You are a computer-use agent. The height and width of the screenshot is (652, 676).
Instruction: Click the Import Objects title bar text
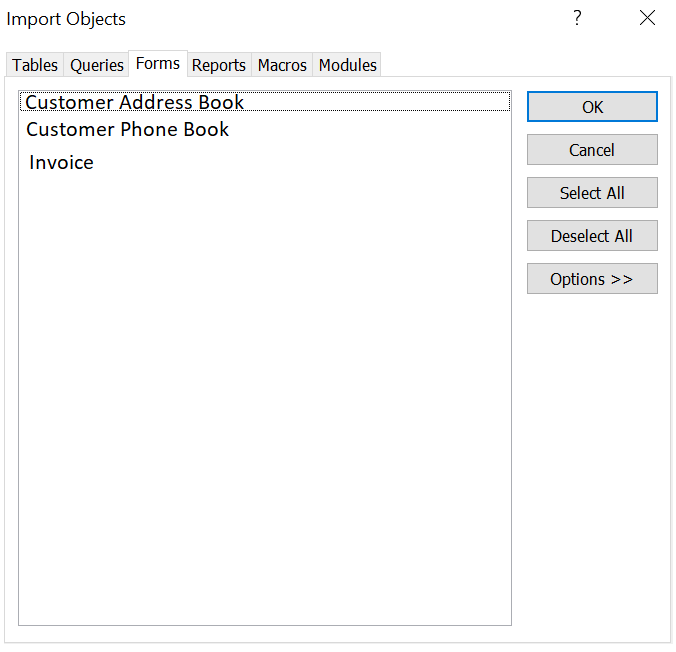tap(67, 19)
